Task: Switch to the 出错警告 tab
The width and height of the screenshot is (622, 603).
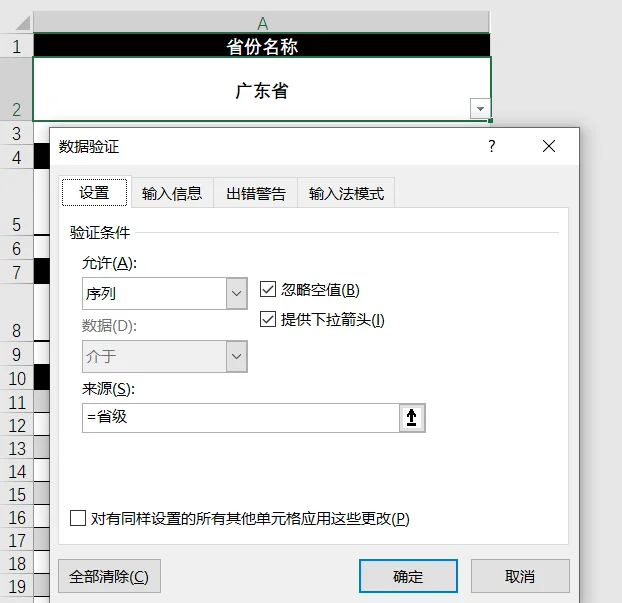Action: (256, 193)
